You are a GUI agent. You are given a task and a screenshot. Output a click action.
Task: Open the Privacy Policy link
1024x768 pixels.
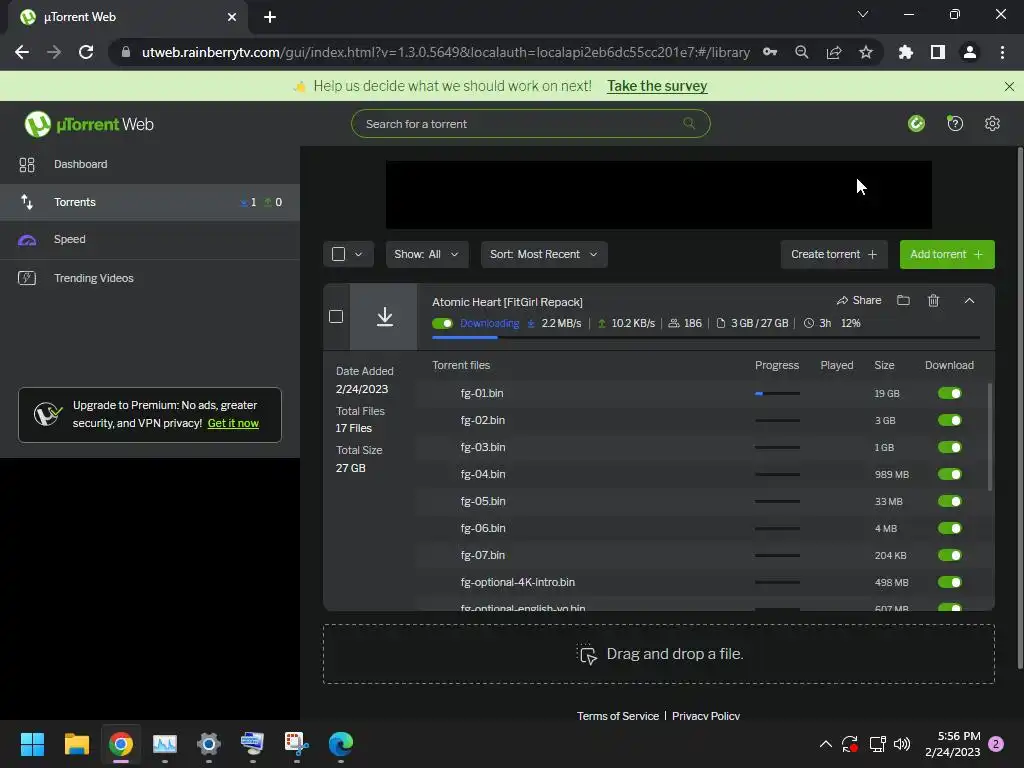(x=706, y=716)
